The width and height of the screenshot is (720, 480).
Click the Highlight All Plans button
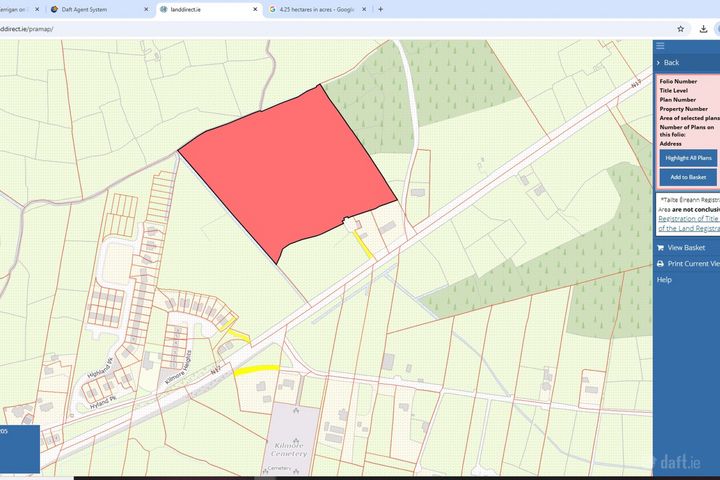click(x=688, y=158)
